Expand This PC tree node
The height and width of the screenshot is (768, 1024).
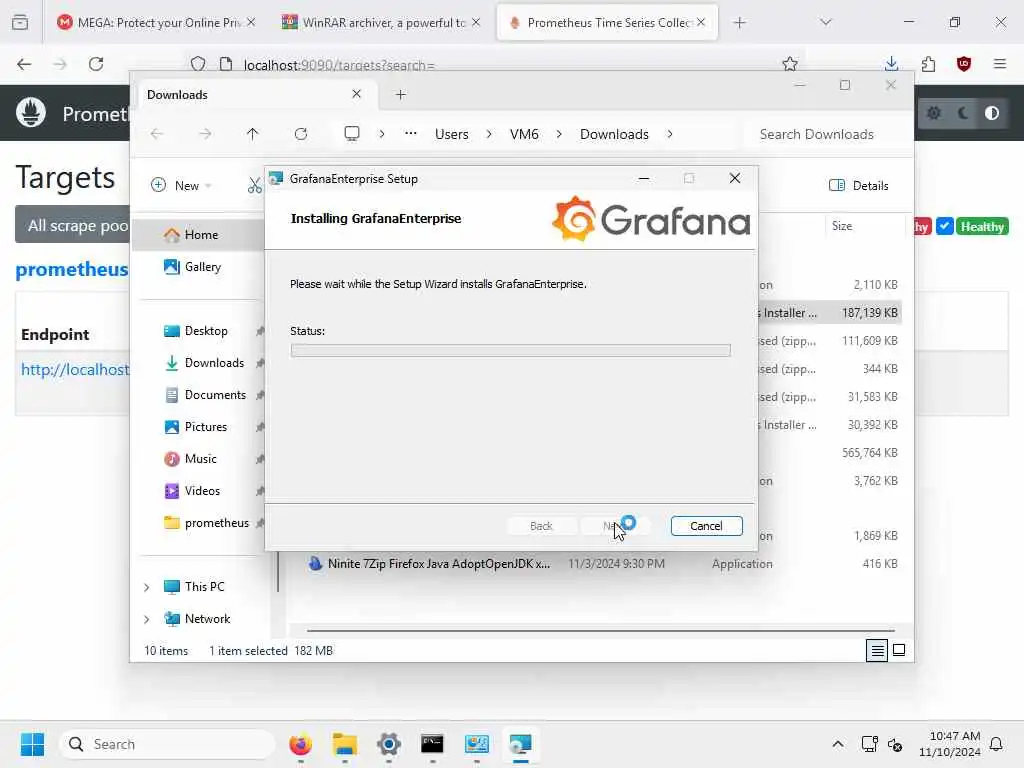[147, 587]
